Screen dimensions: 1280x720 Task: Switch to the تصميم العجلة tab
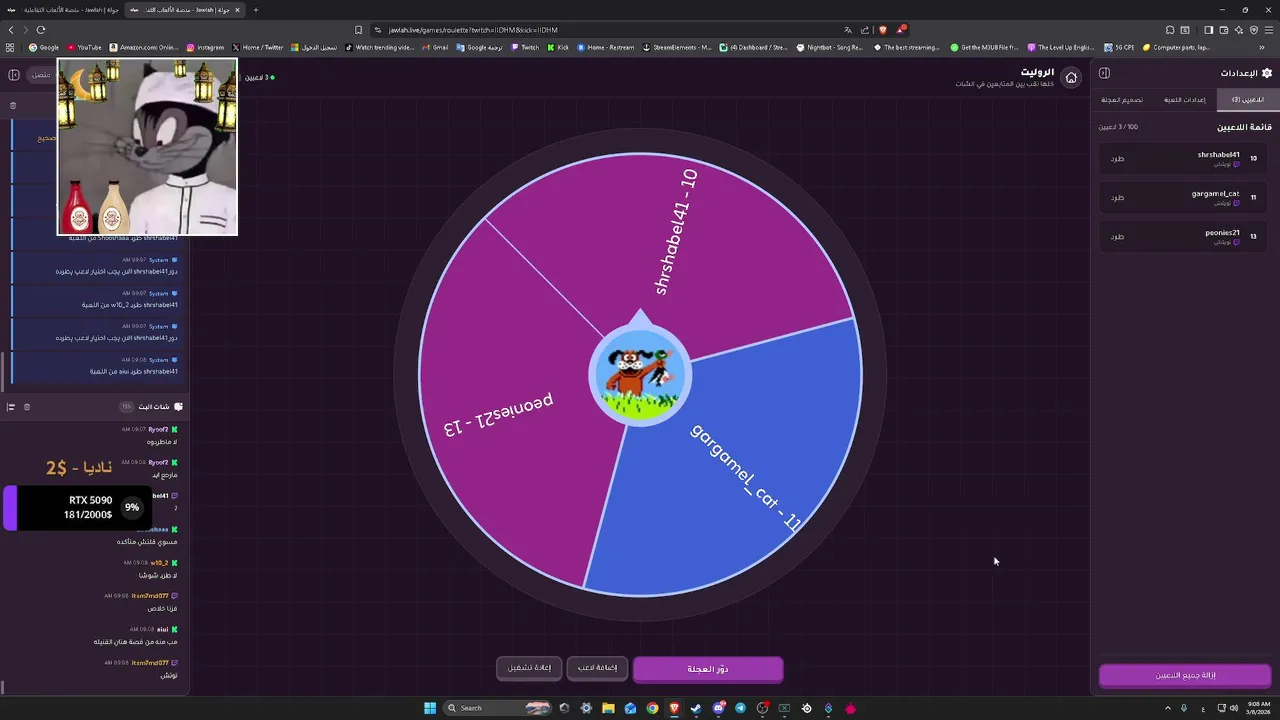coord(1122,100)
